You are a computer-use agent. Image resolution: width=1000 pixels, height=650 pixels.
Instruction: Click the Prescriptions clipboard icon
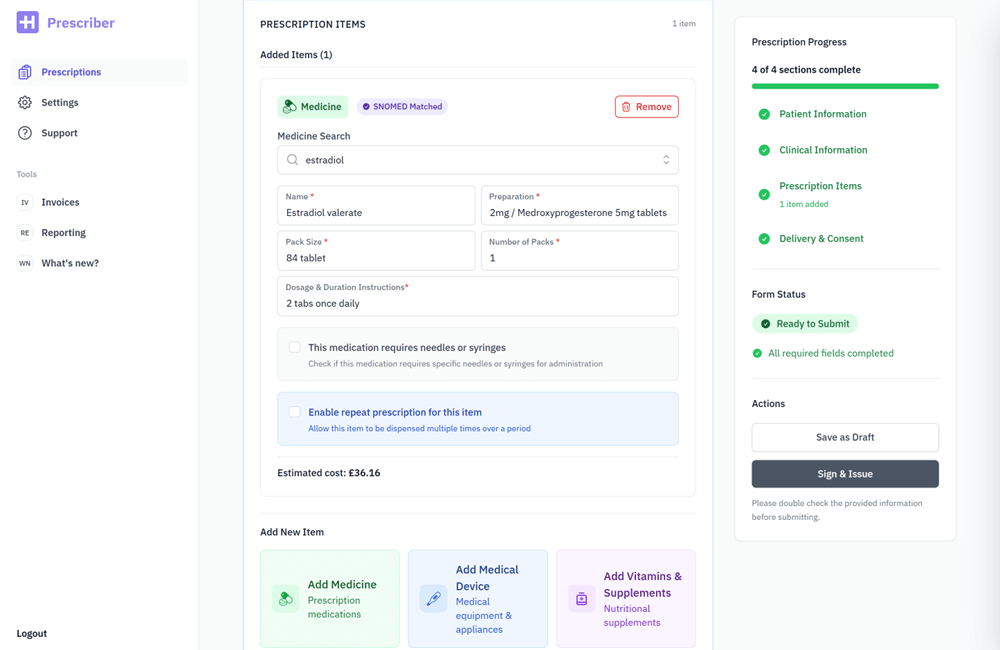pos(25,72)
